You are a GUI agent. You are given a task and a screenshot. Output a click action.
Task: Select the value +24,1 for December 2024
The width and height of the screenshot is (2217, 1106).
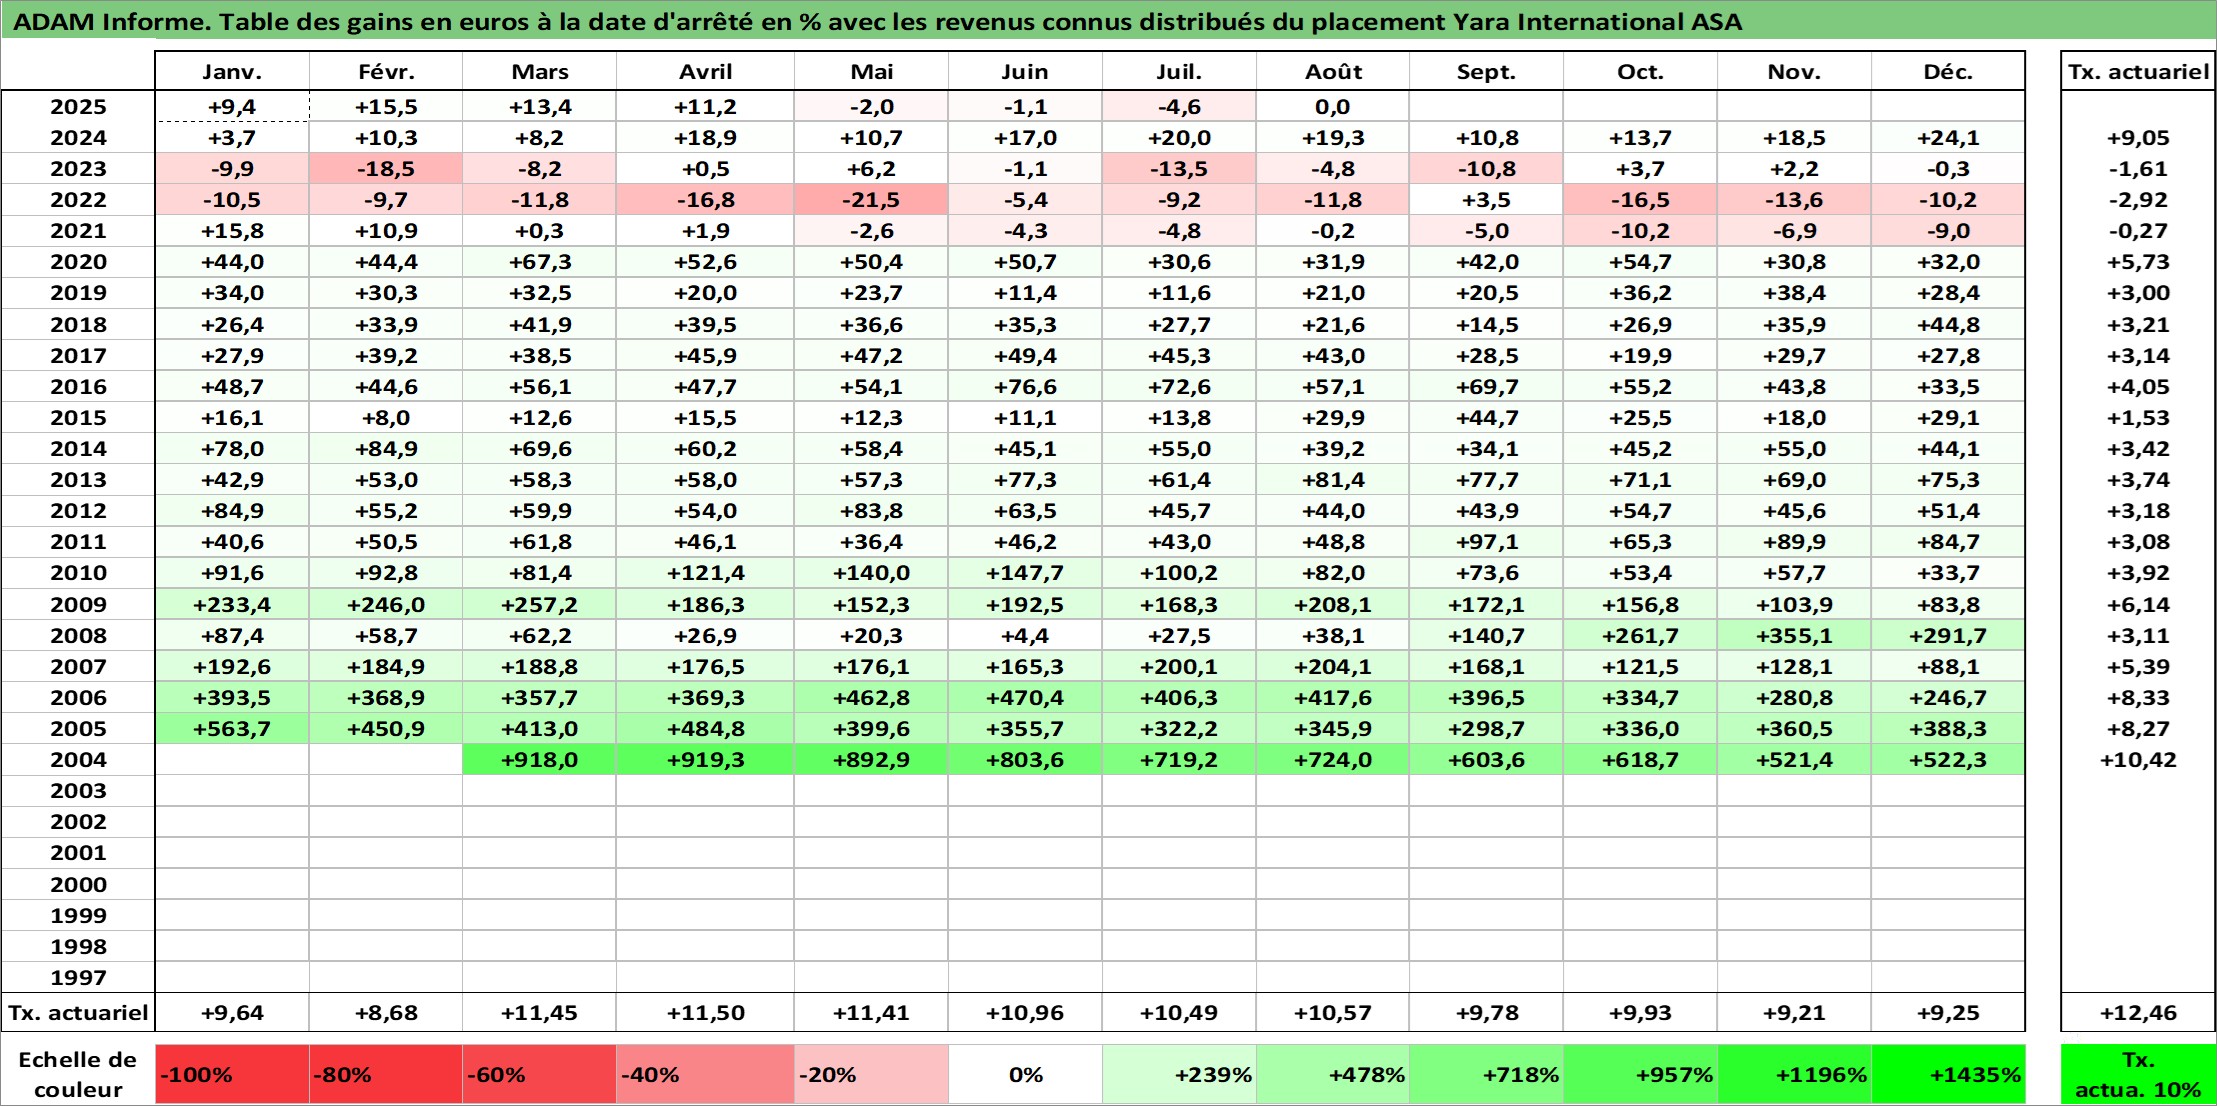[x=1948, y=138]
